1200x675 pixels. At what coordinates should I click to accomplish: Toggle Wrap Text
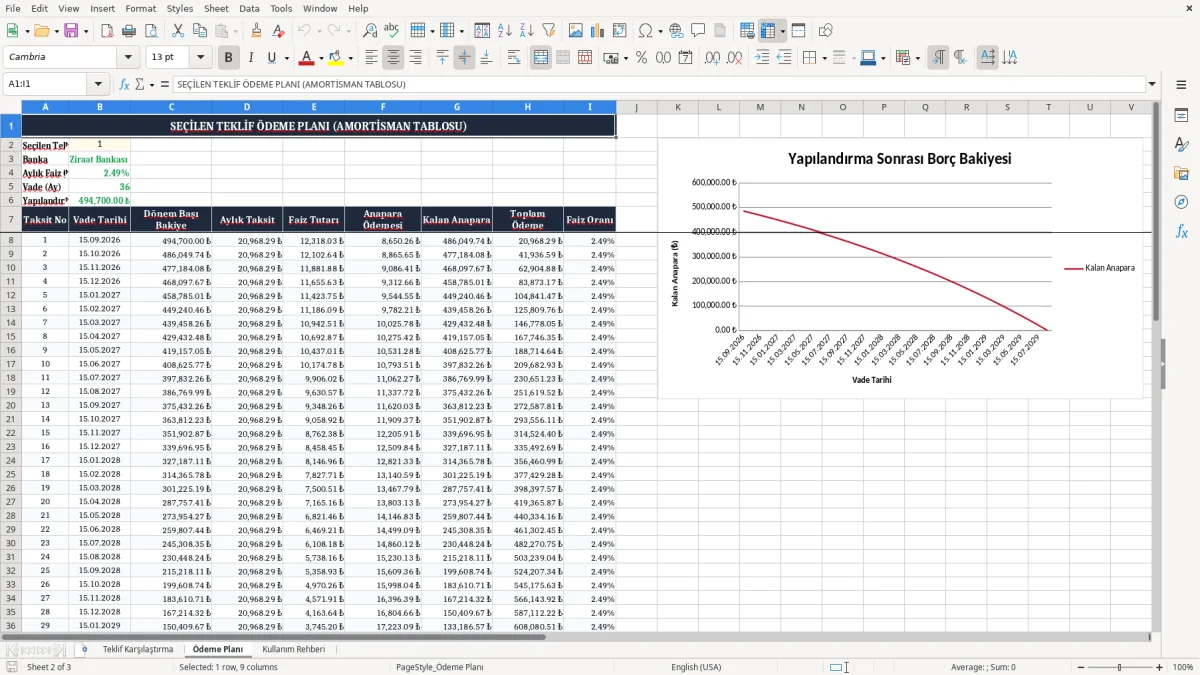pos(514,58)
